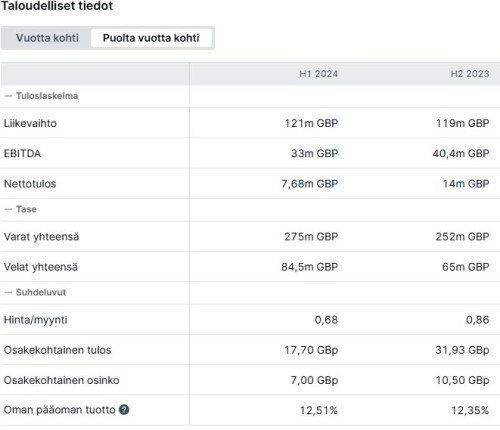Click the Osakekohtainen tulos row label
The height and width of the screenshot is (430, 500).
[x=57, y=350]
